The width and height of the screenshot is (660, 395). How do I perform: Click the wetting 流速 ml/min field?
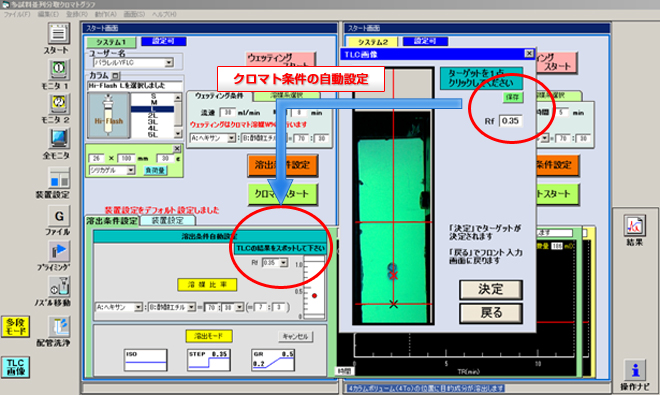(x=228, y=112)
